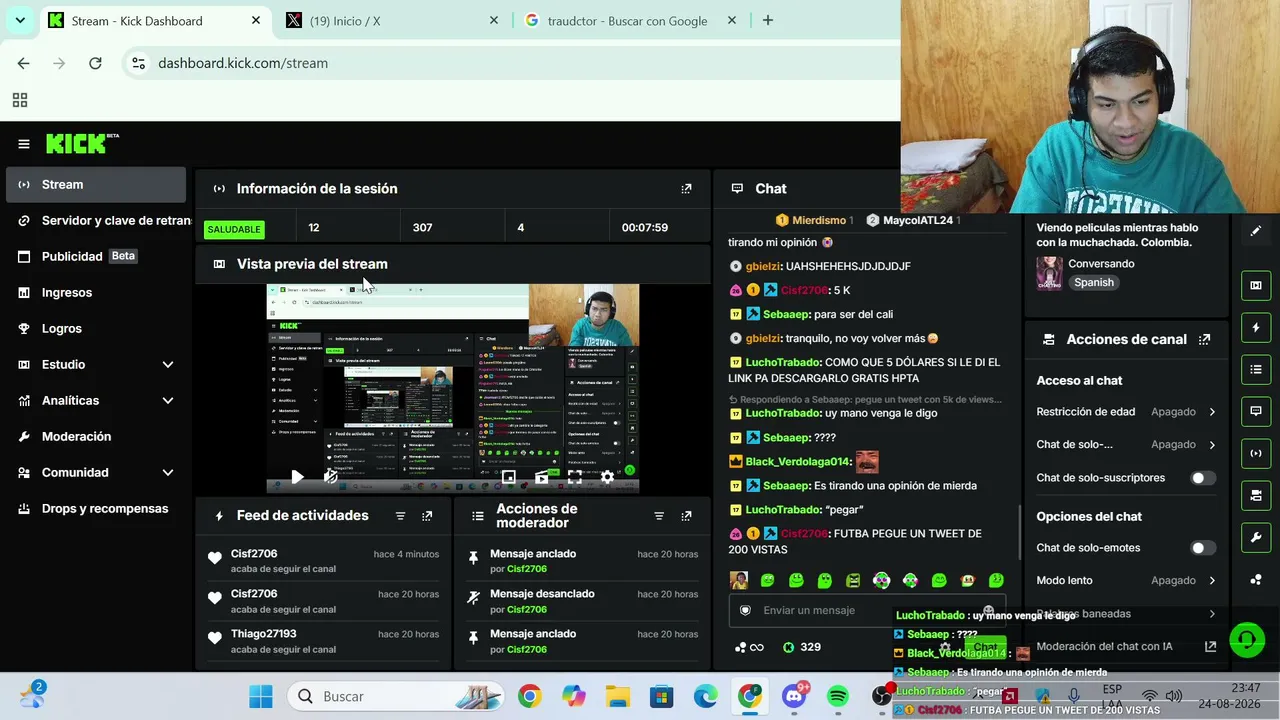Open the Windows Start menu

pyautogui.click(x=261, y=696)
